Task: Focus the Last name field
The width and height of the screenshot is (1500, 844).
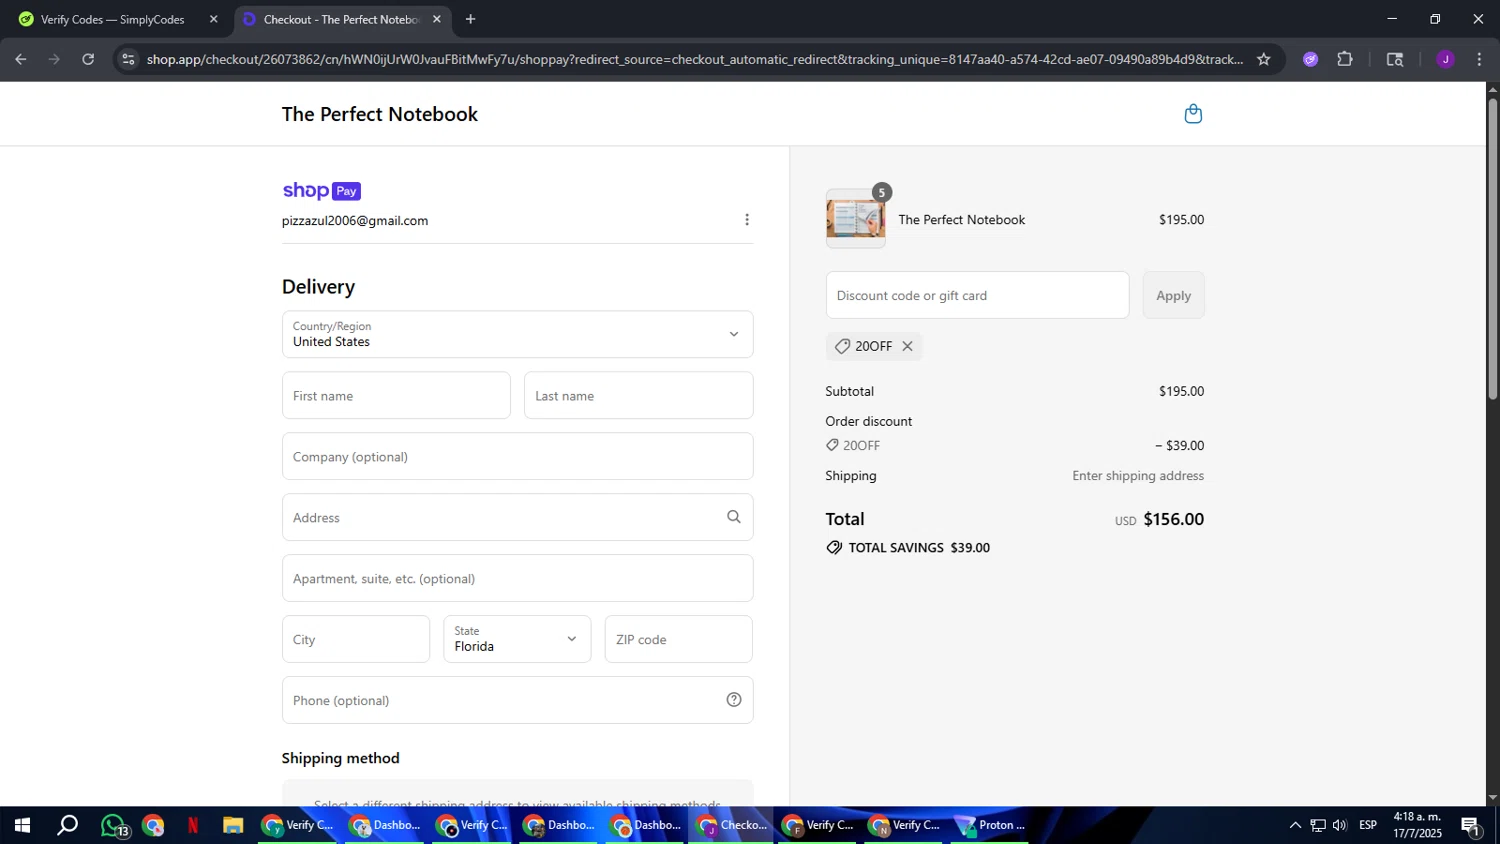Action: (x=638, y=395)
